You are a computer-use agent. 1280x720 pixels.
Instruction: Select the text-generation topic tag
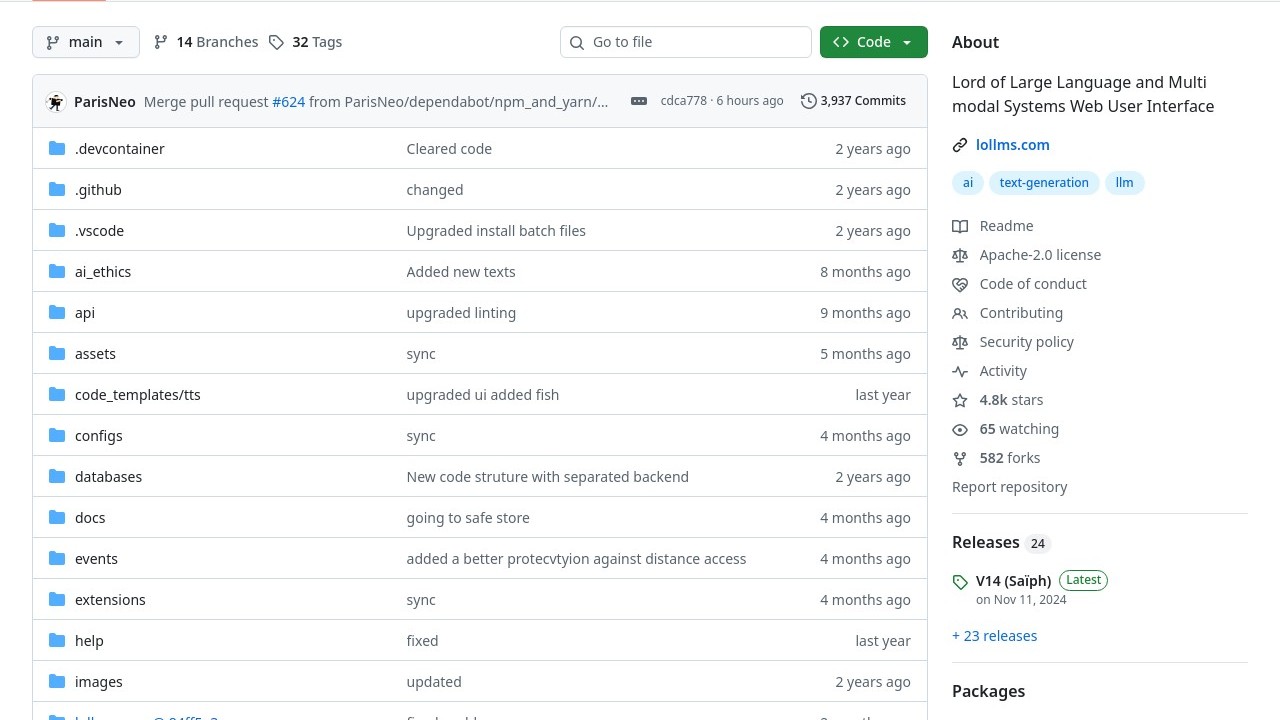(1043, 183)
